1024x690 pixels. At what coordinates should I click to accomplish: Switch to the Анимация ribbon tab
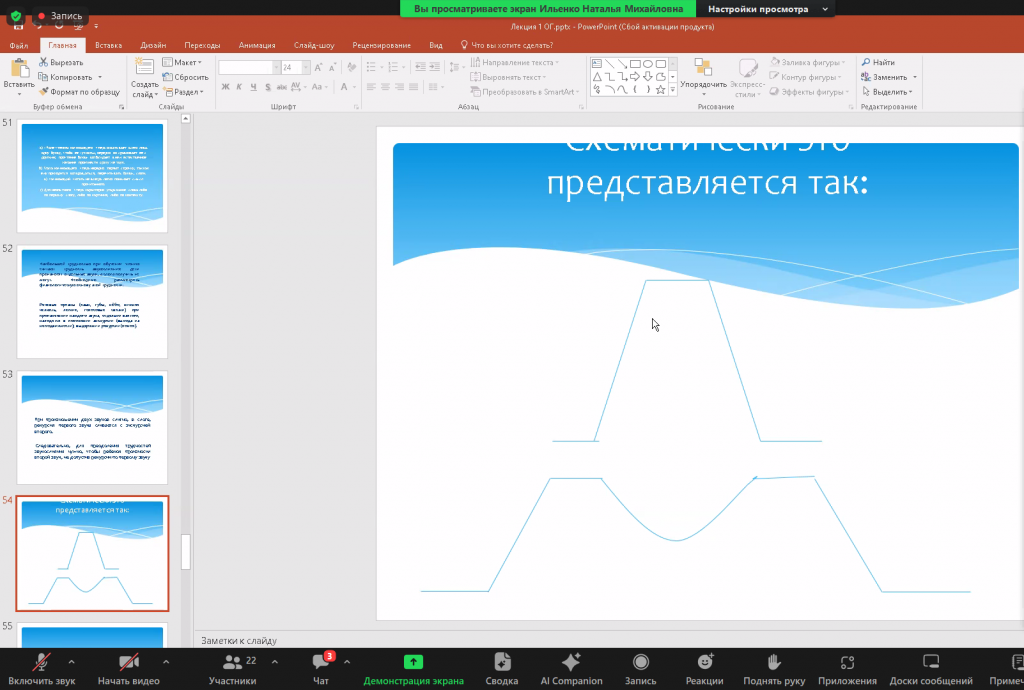(257, 45)
